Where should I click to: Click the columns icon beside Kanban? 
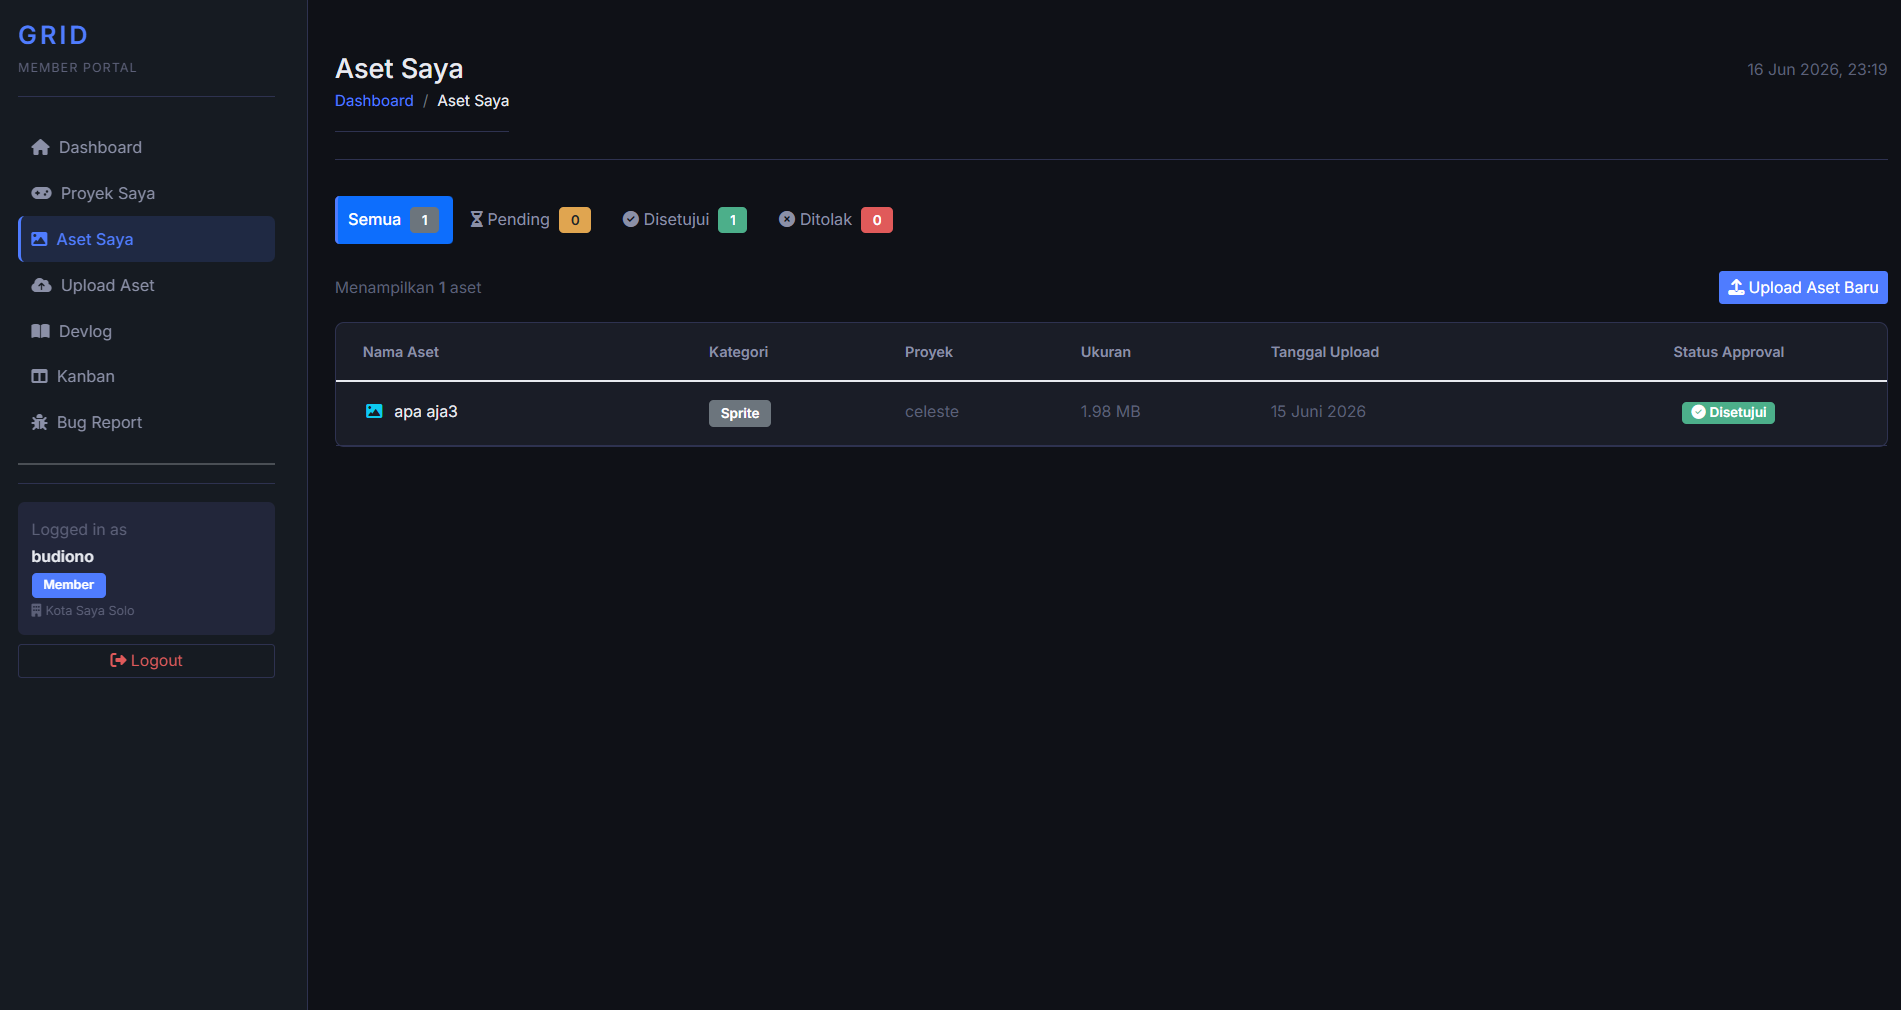point(39,376)
